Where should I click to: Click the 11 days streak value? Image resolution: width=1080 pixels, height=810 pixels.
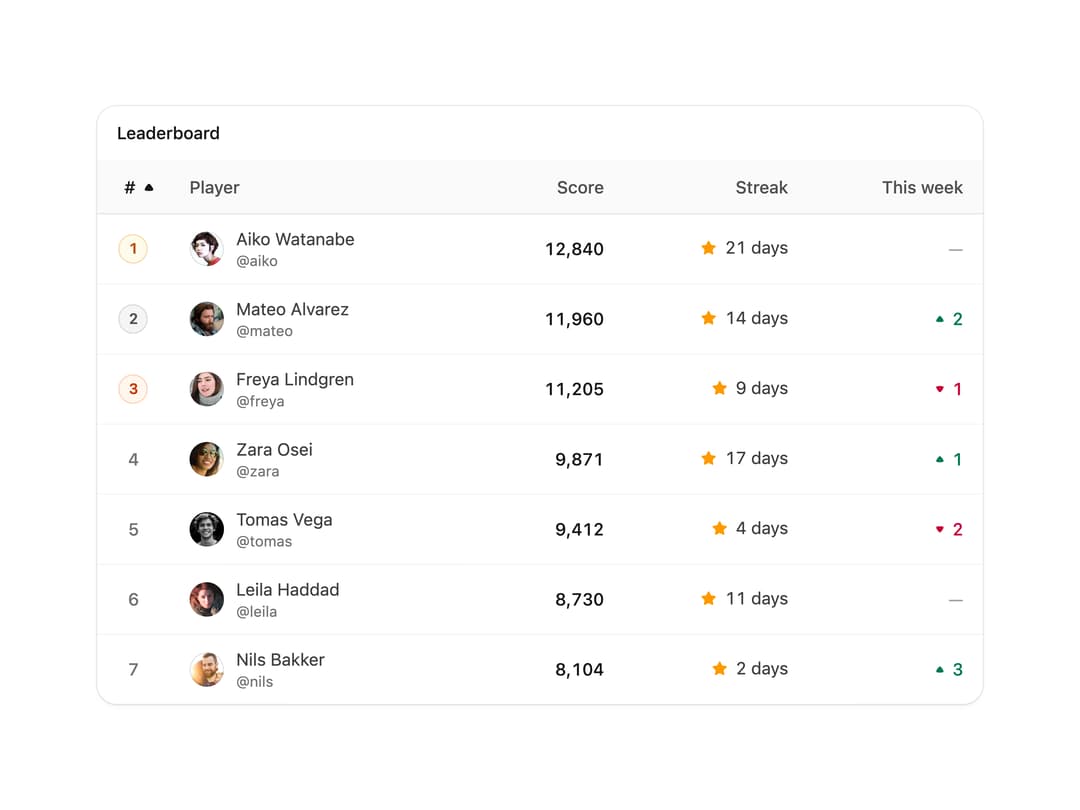pos(756,599)
